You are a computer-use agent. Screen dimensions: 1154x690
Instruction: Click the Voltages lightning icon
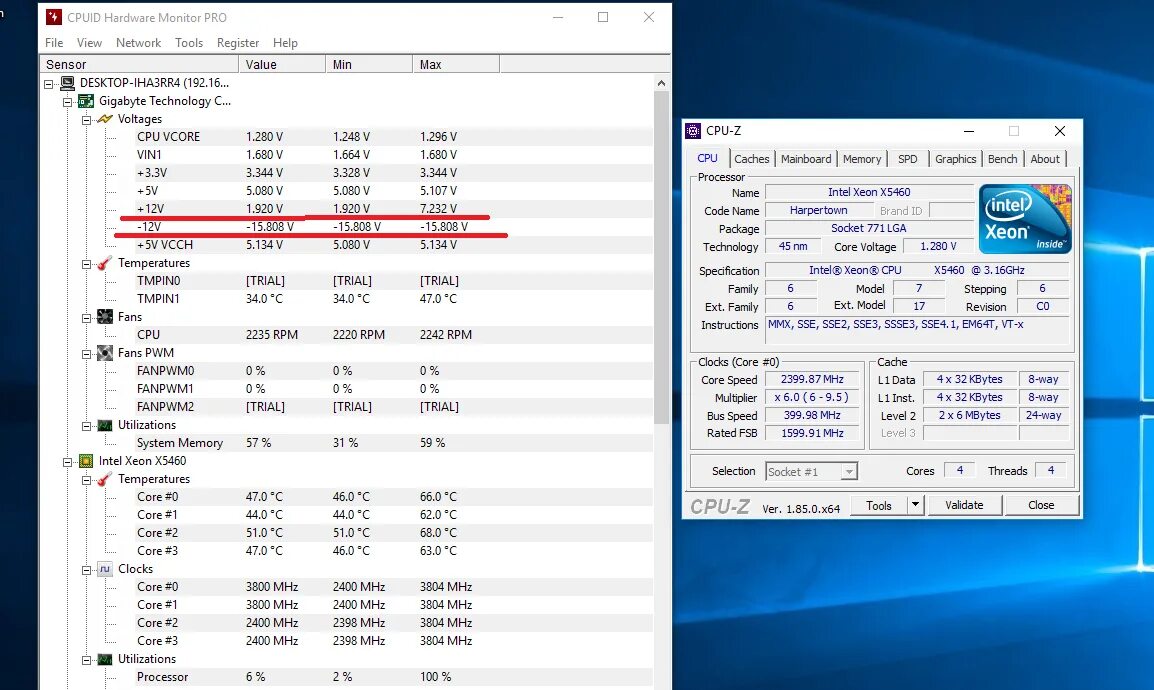(105, 119)
